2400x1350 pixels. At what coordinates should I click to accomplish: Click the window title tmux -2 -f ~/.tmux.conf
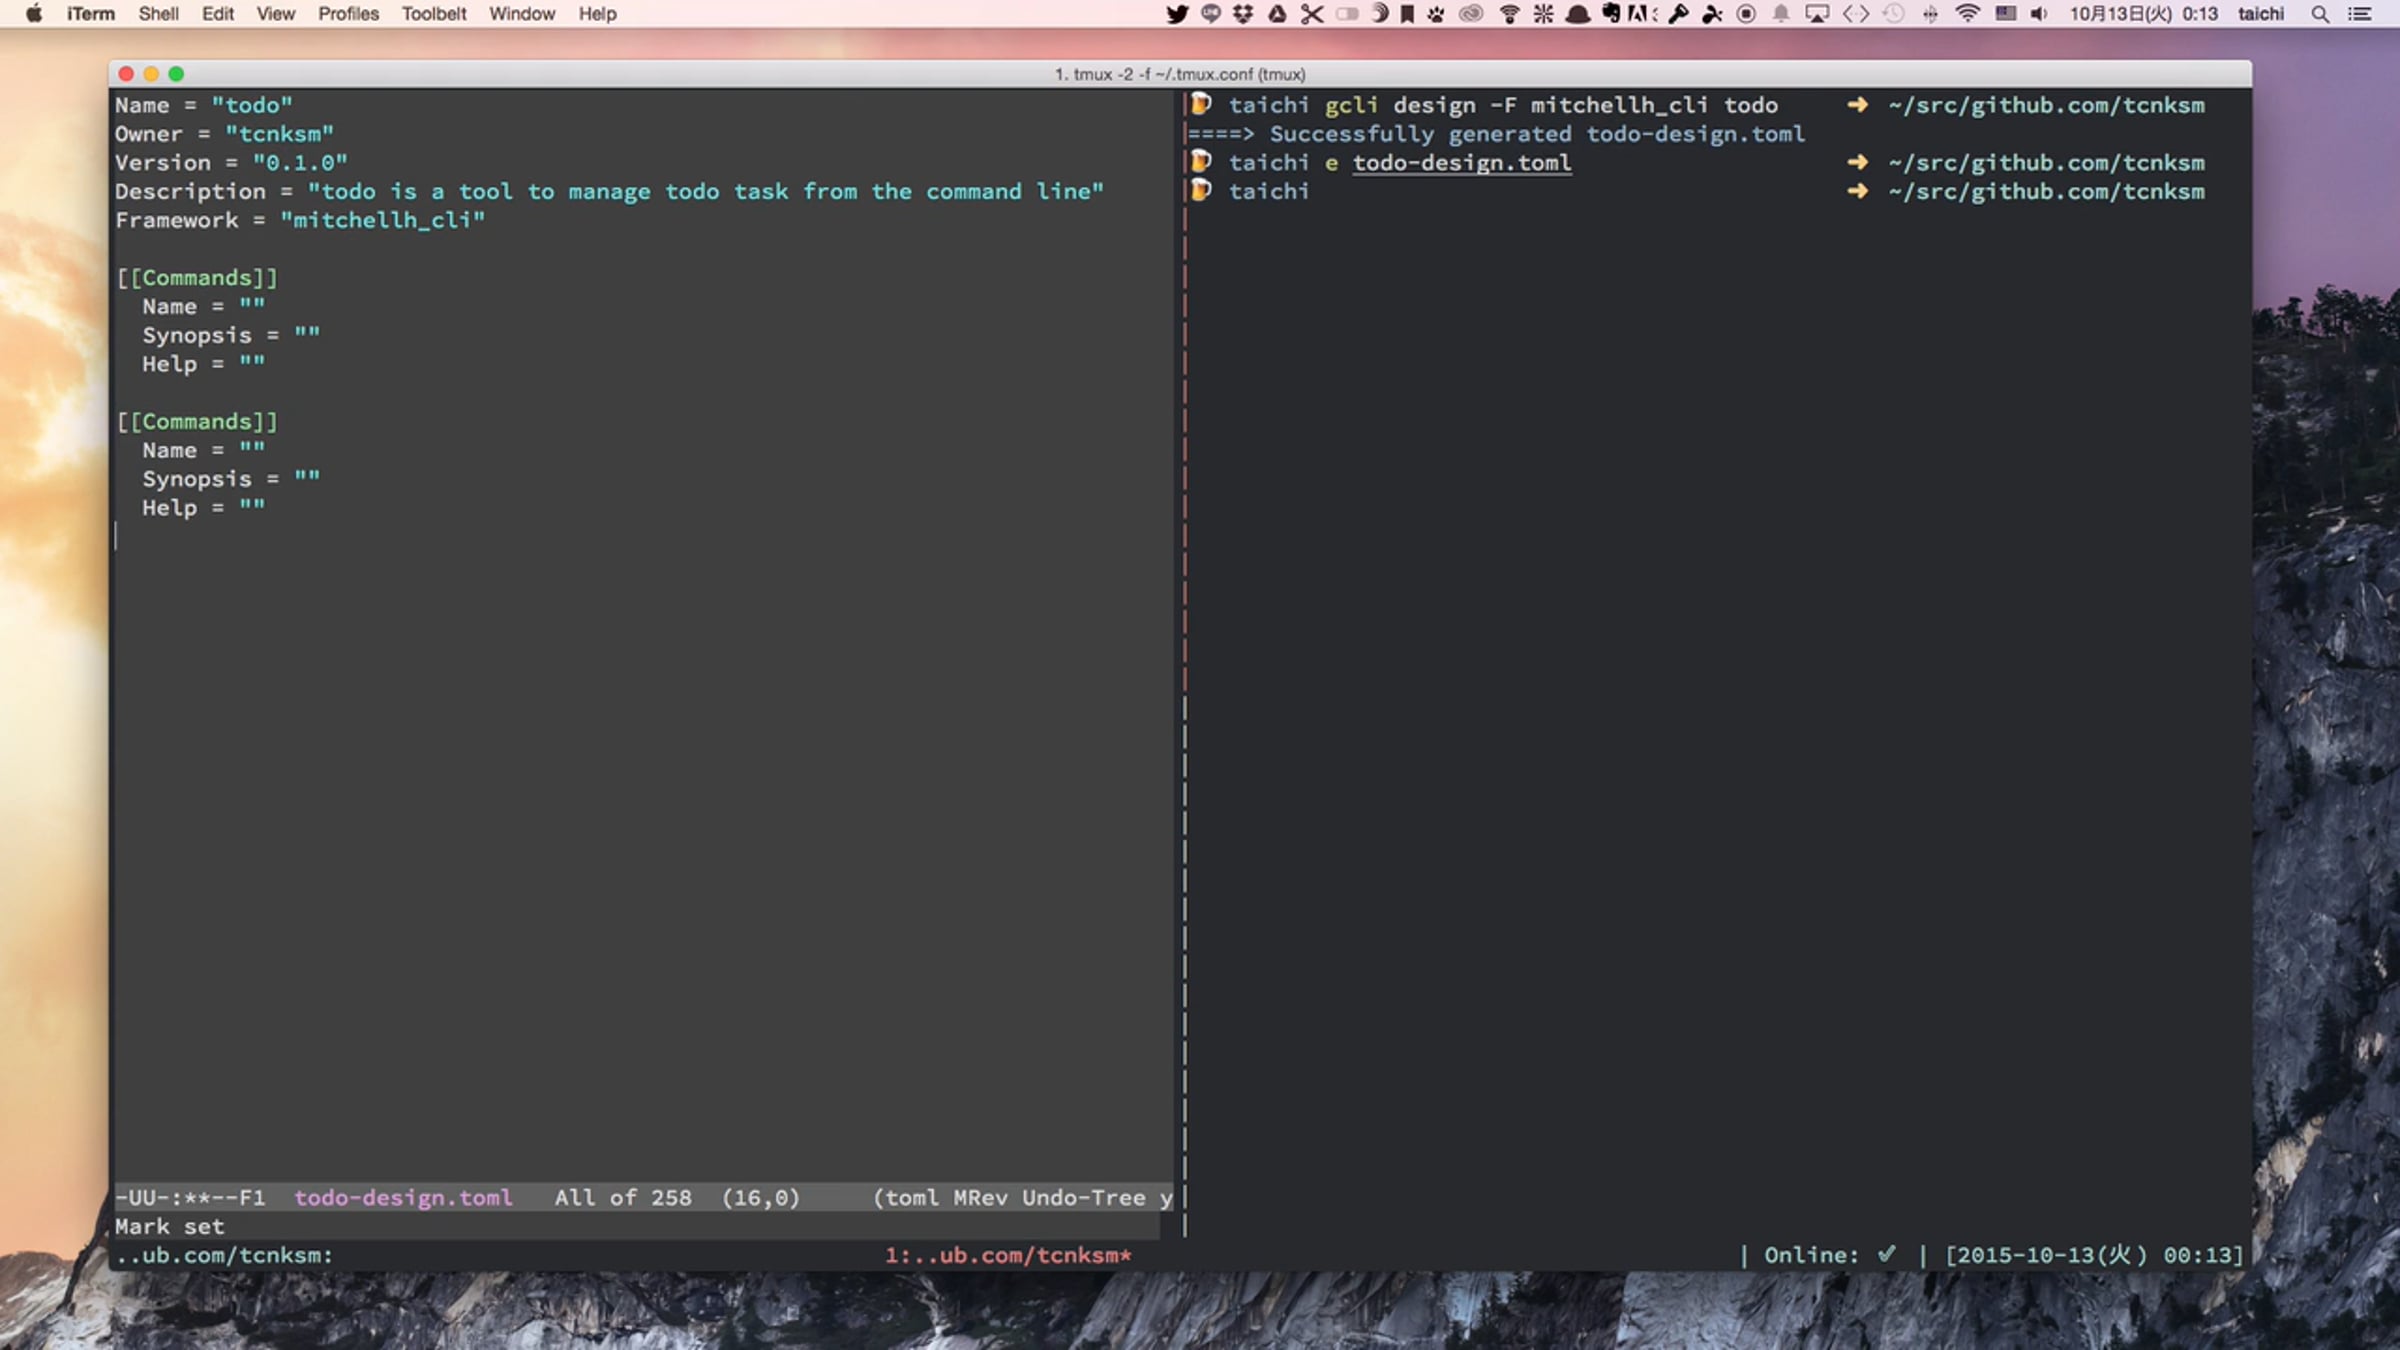(1180, 74)
